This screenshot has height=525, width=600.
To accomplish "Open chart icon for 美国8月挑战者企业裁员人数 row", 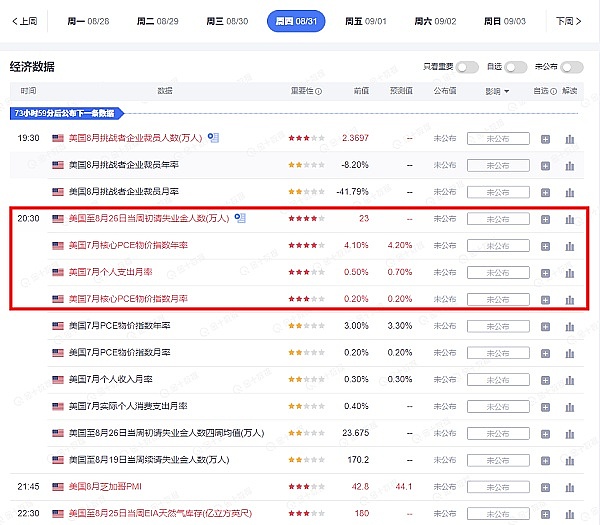I will [570, 138].
